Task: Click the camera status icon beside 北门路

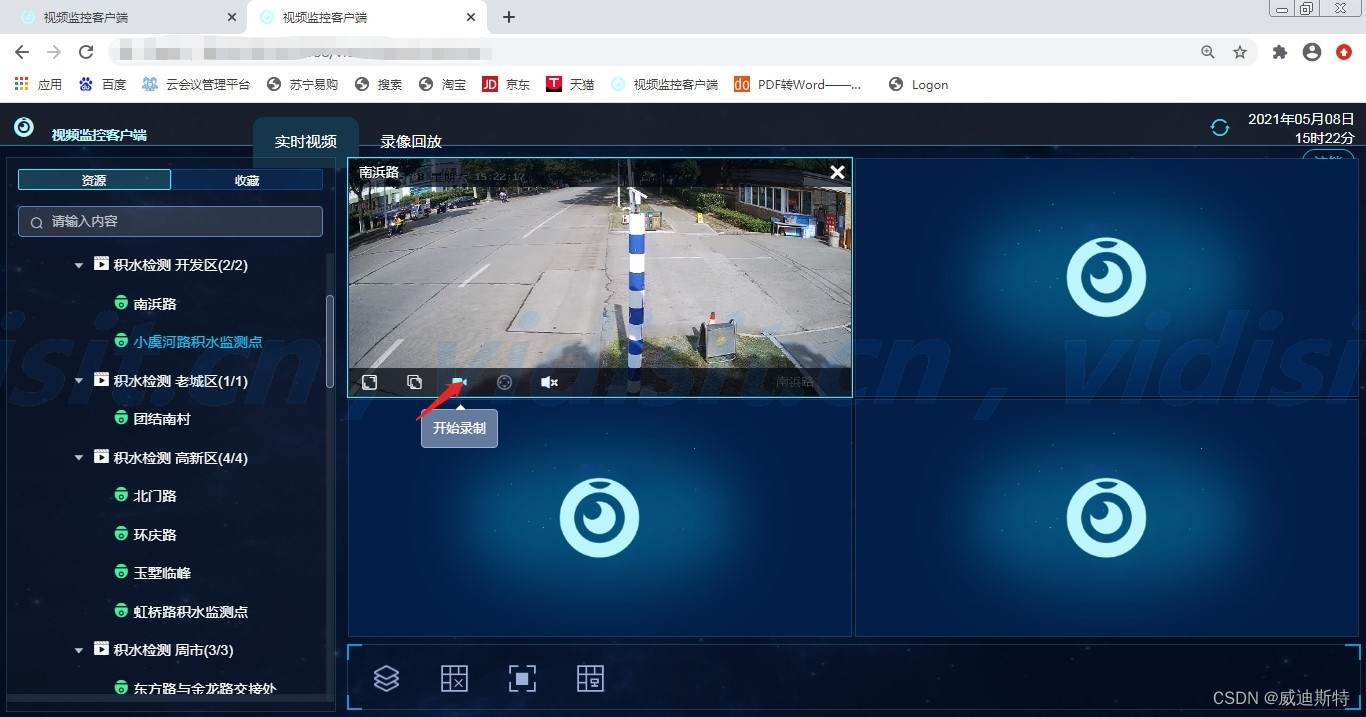Action: click(121, 495)
